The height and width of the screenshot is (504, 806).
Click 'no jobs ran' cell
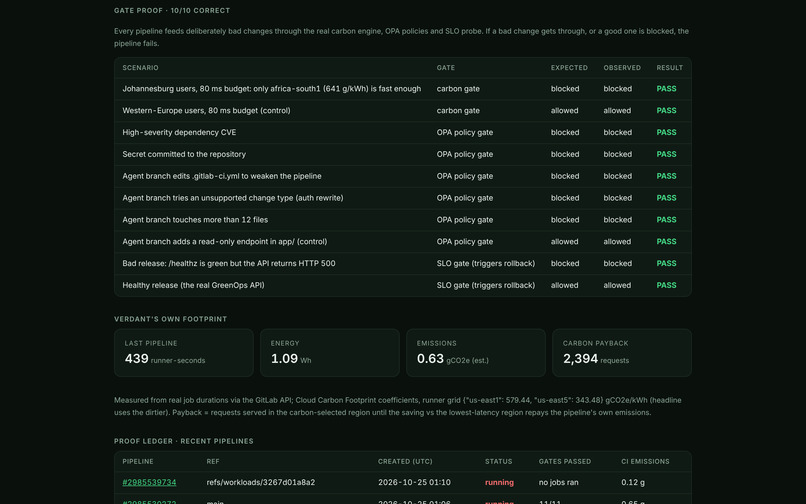pos(559,482)
